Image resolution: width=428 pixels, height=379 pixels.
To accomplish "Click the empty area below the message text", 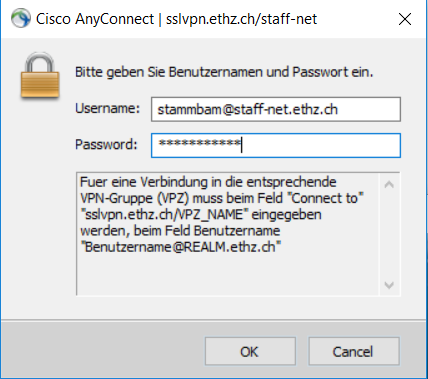I will pyautogui.click(x=228, y=274).
